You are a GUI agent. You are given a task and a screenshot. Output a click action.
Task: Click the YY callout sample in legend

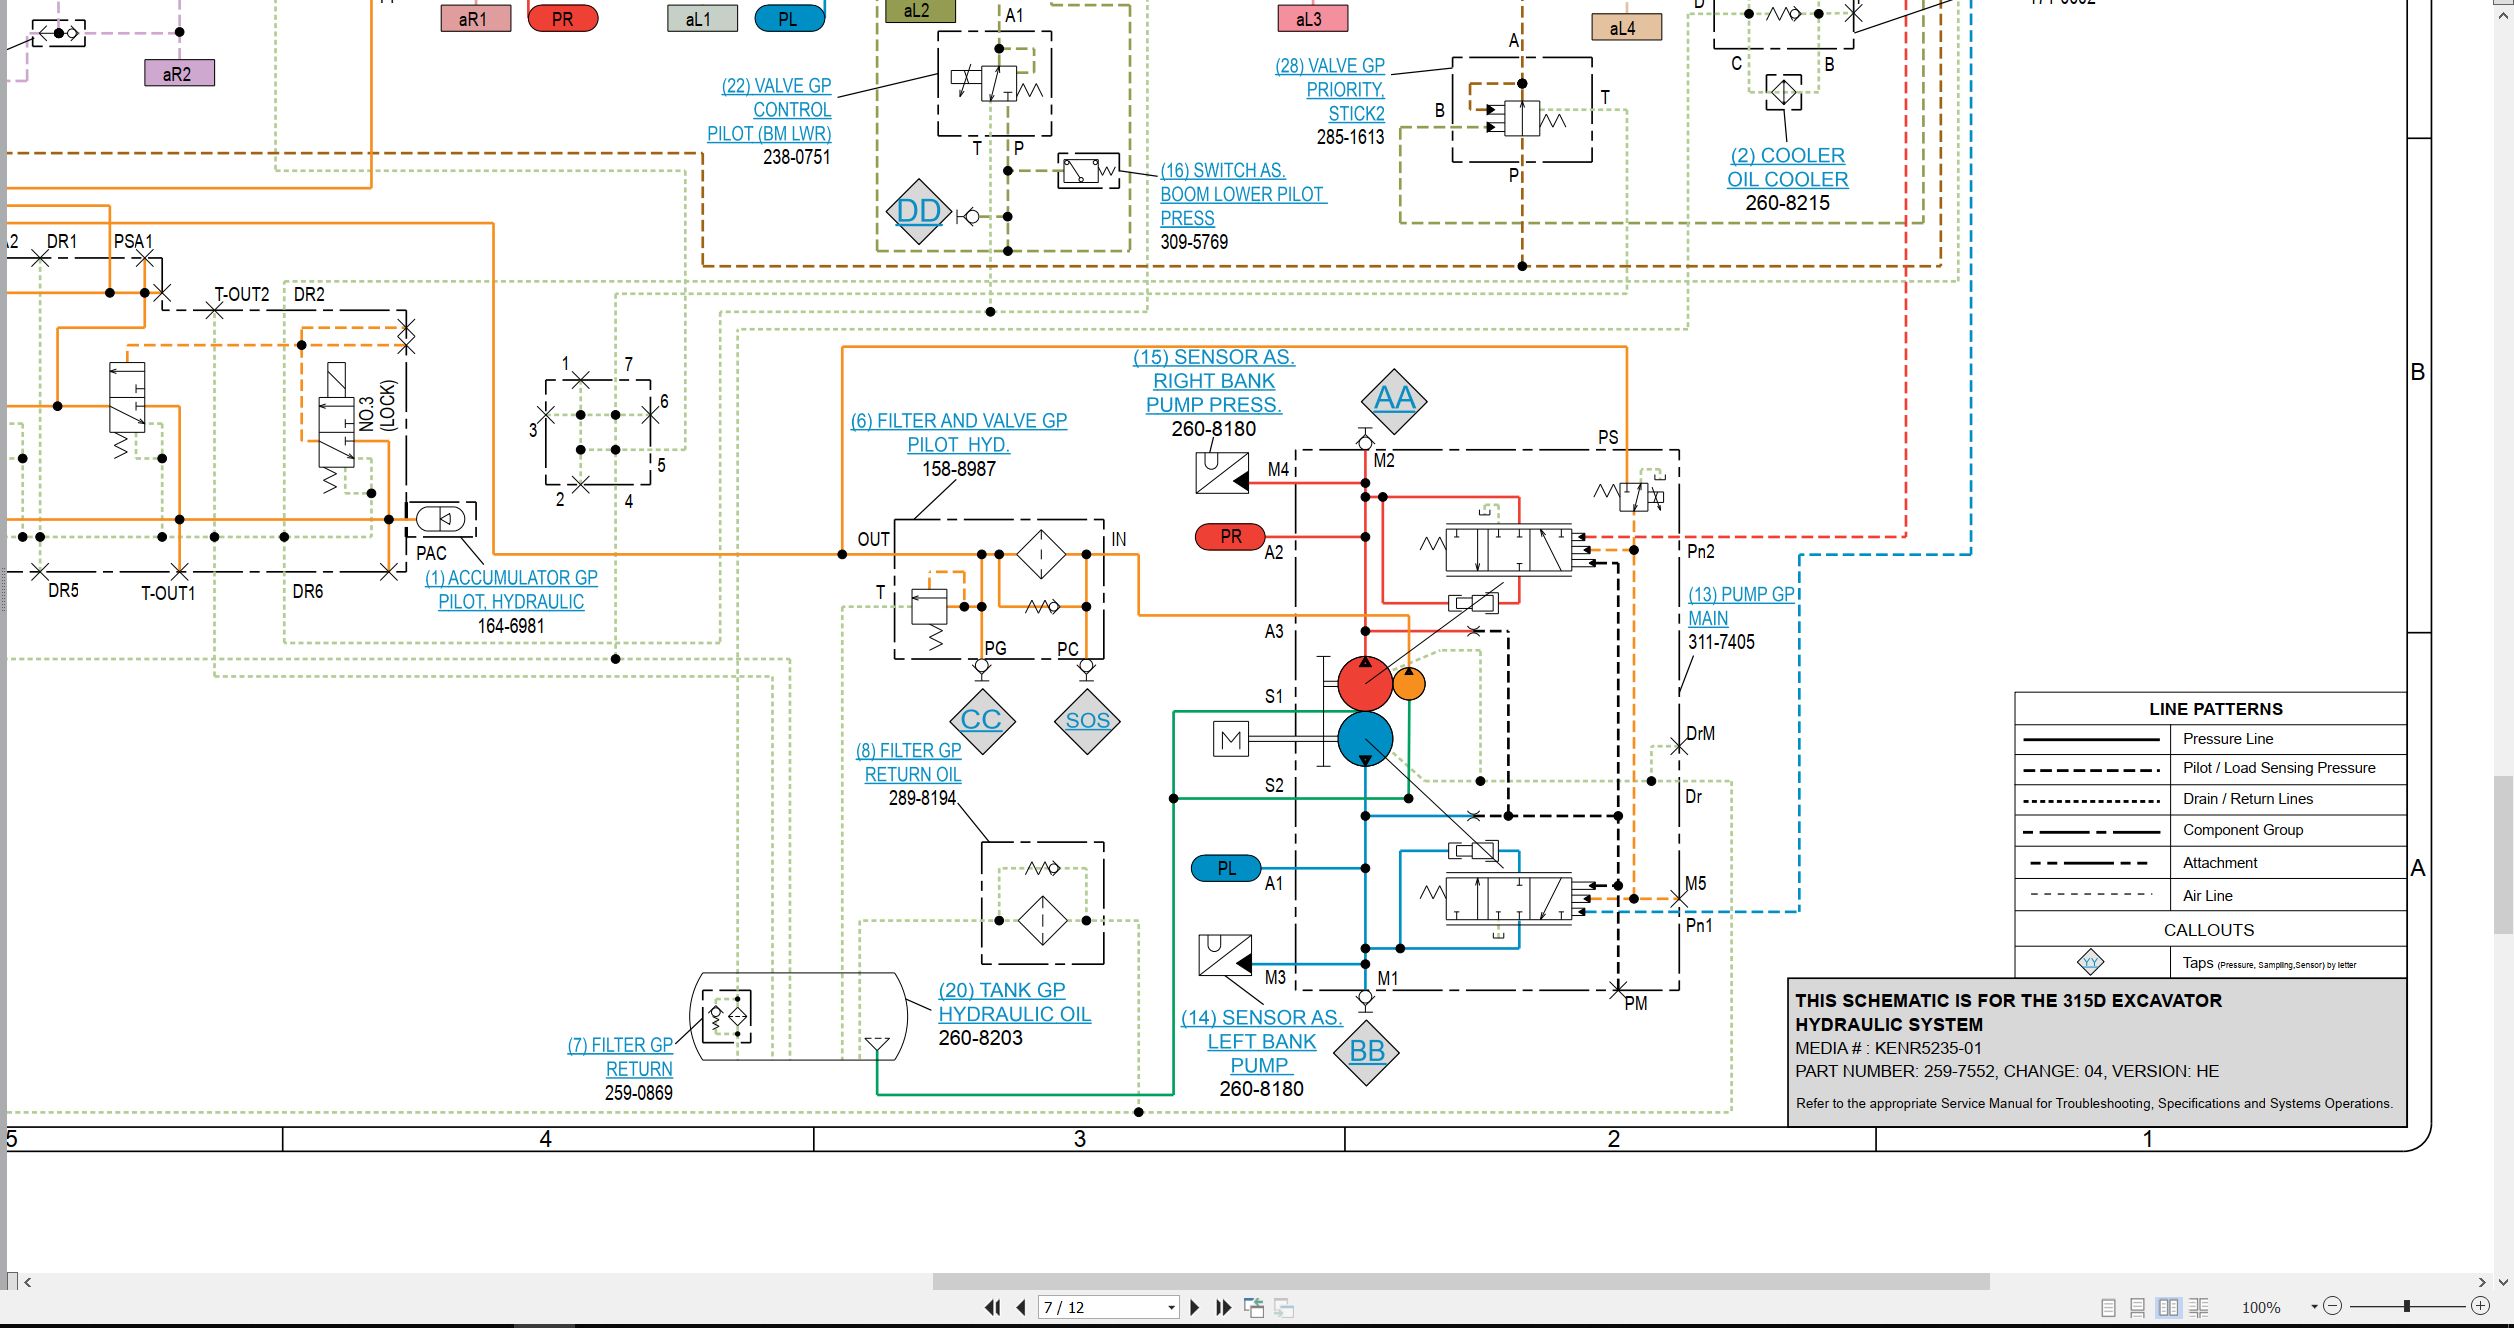pyautogui.click(x=2091, y=963)
